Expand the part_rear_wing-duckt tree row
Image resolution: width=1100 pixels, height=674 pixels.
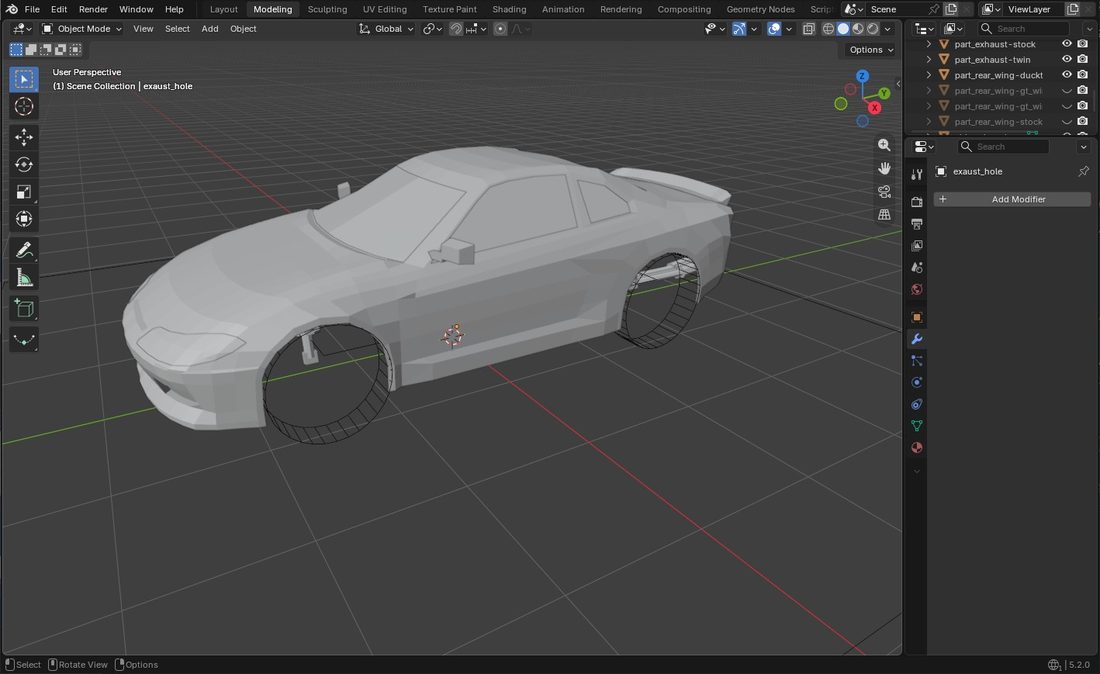[929, 74]
